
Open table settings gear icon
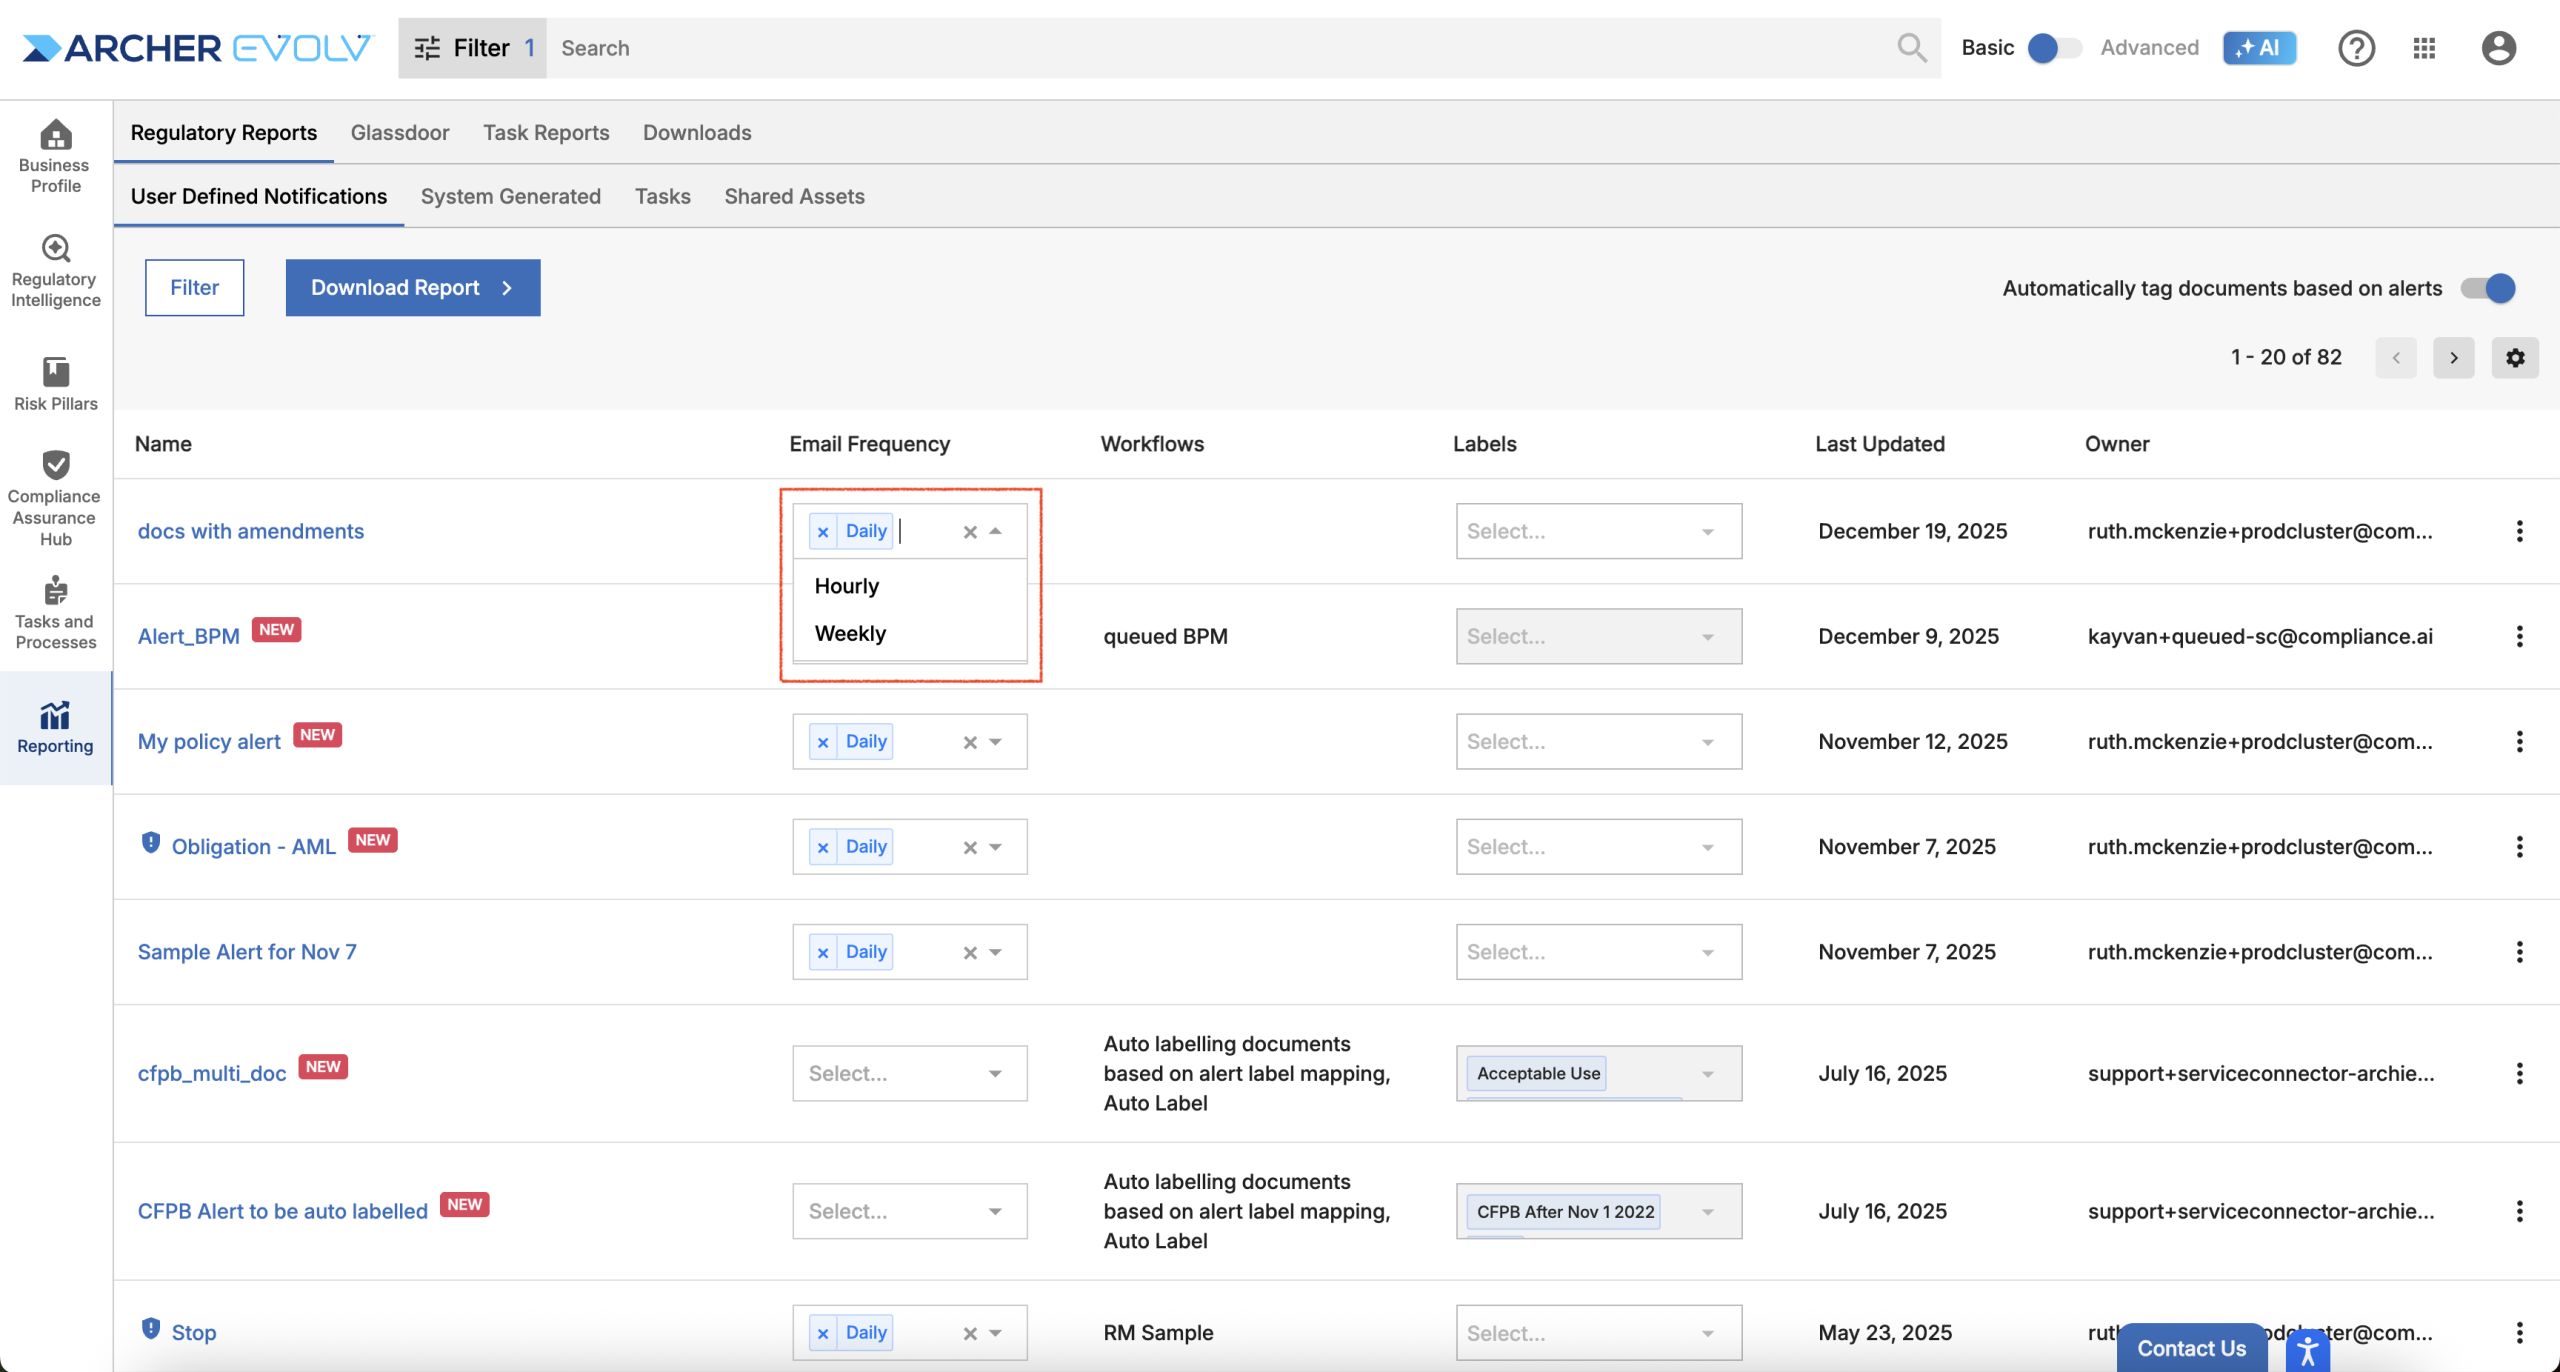click(2515, 358)
